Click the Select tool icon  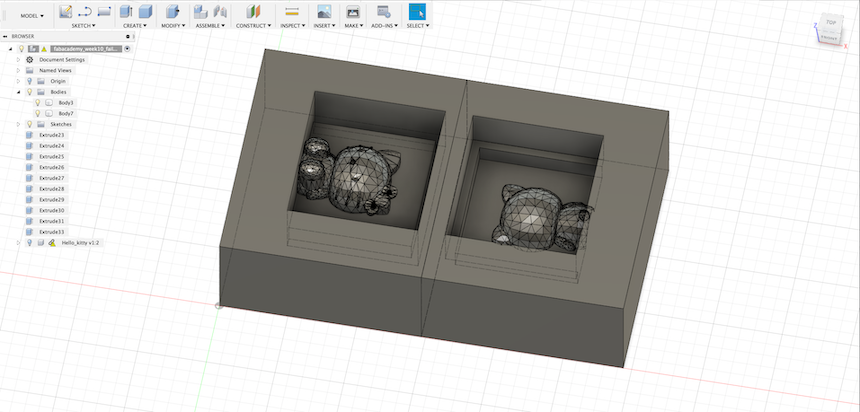(417, 11)
